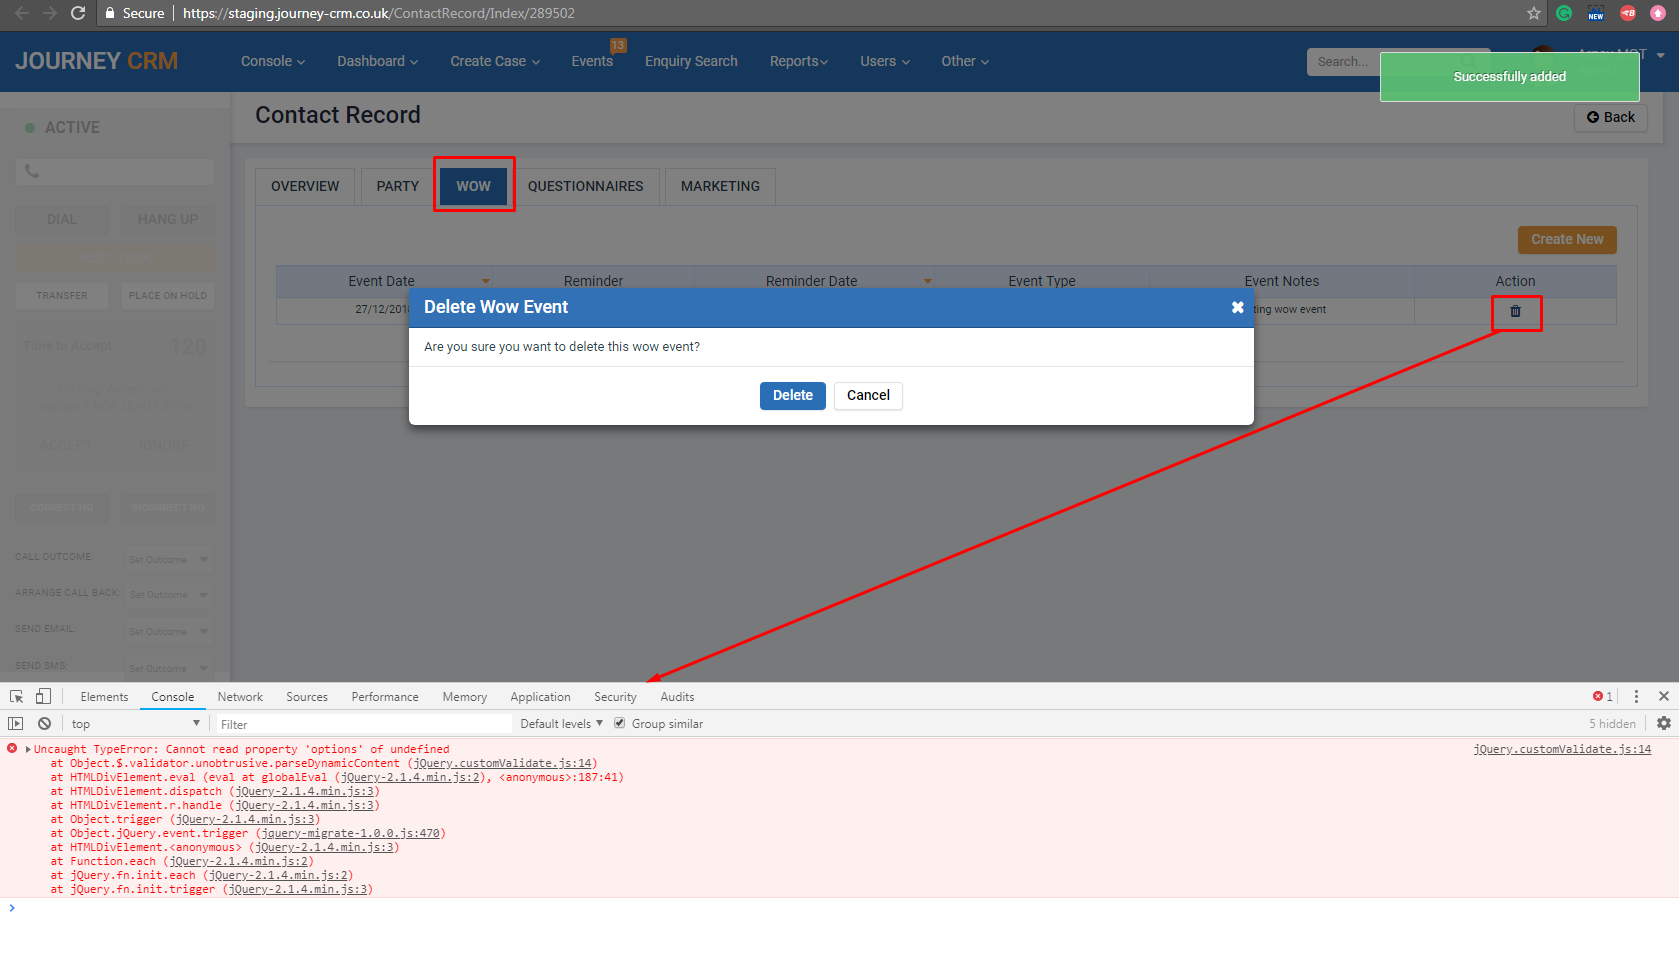The width and height of the screenshot is (1679, 964).
Task: Open the Events link in the navbar
Action: tap(592, 61)
